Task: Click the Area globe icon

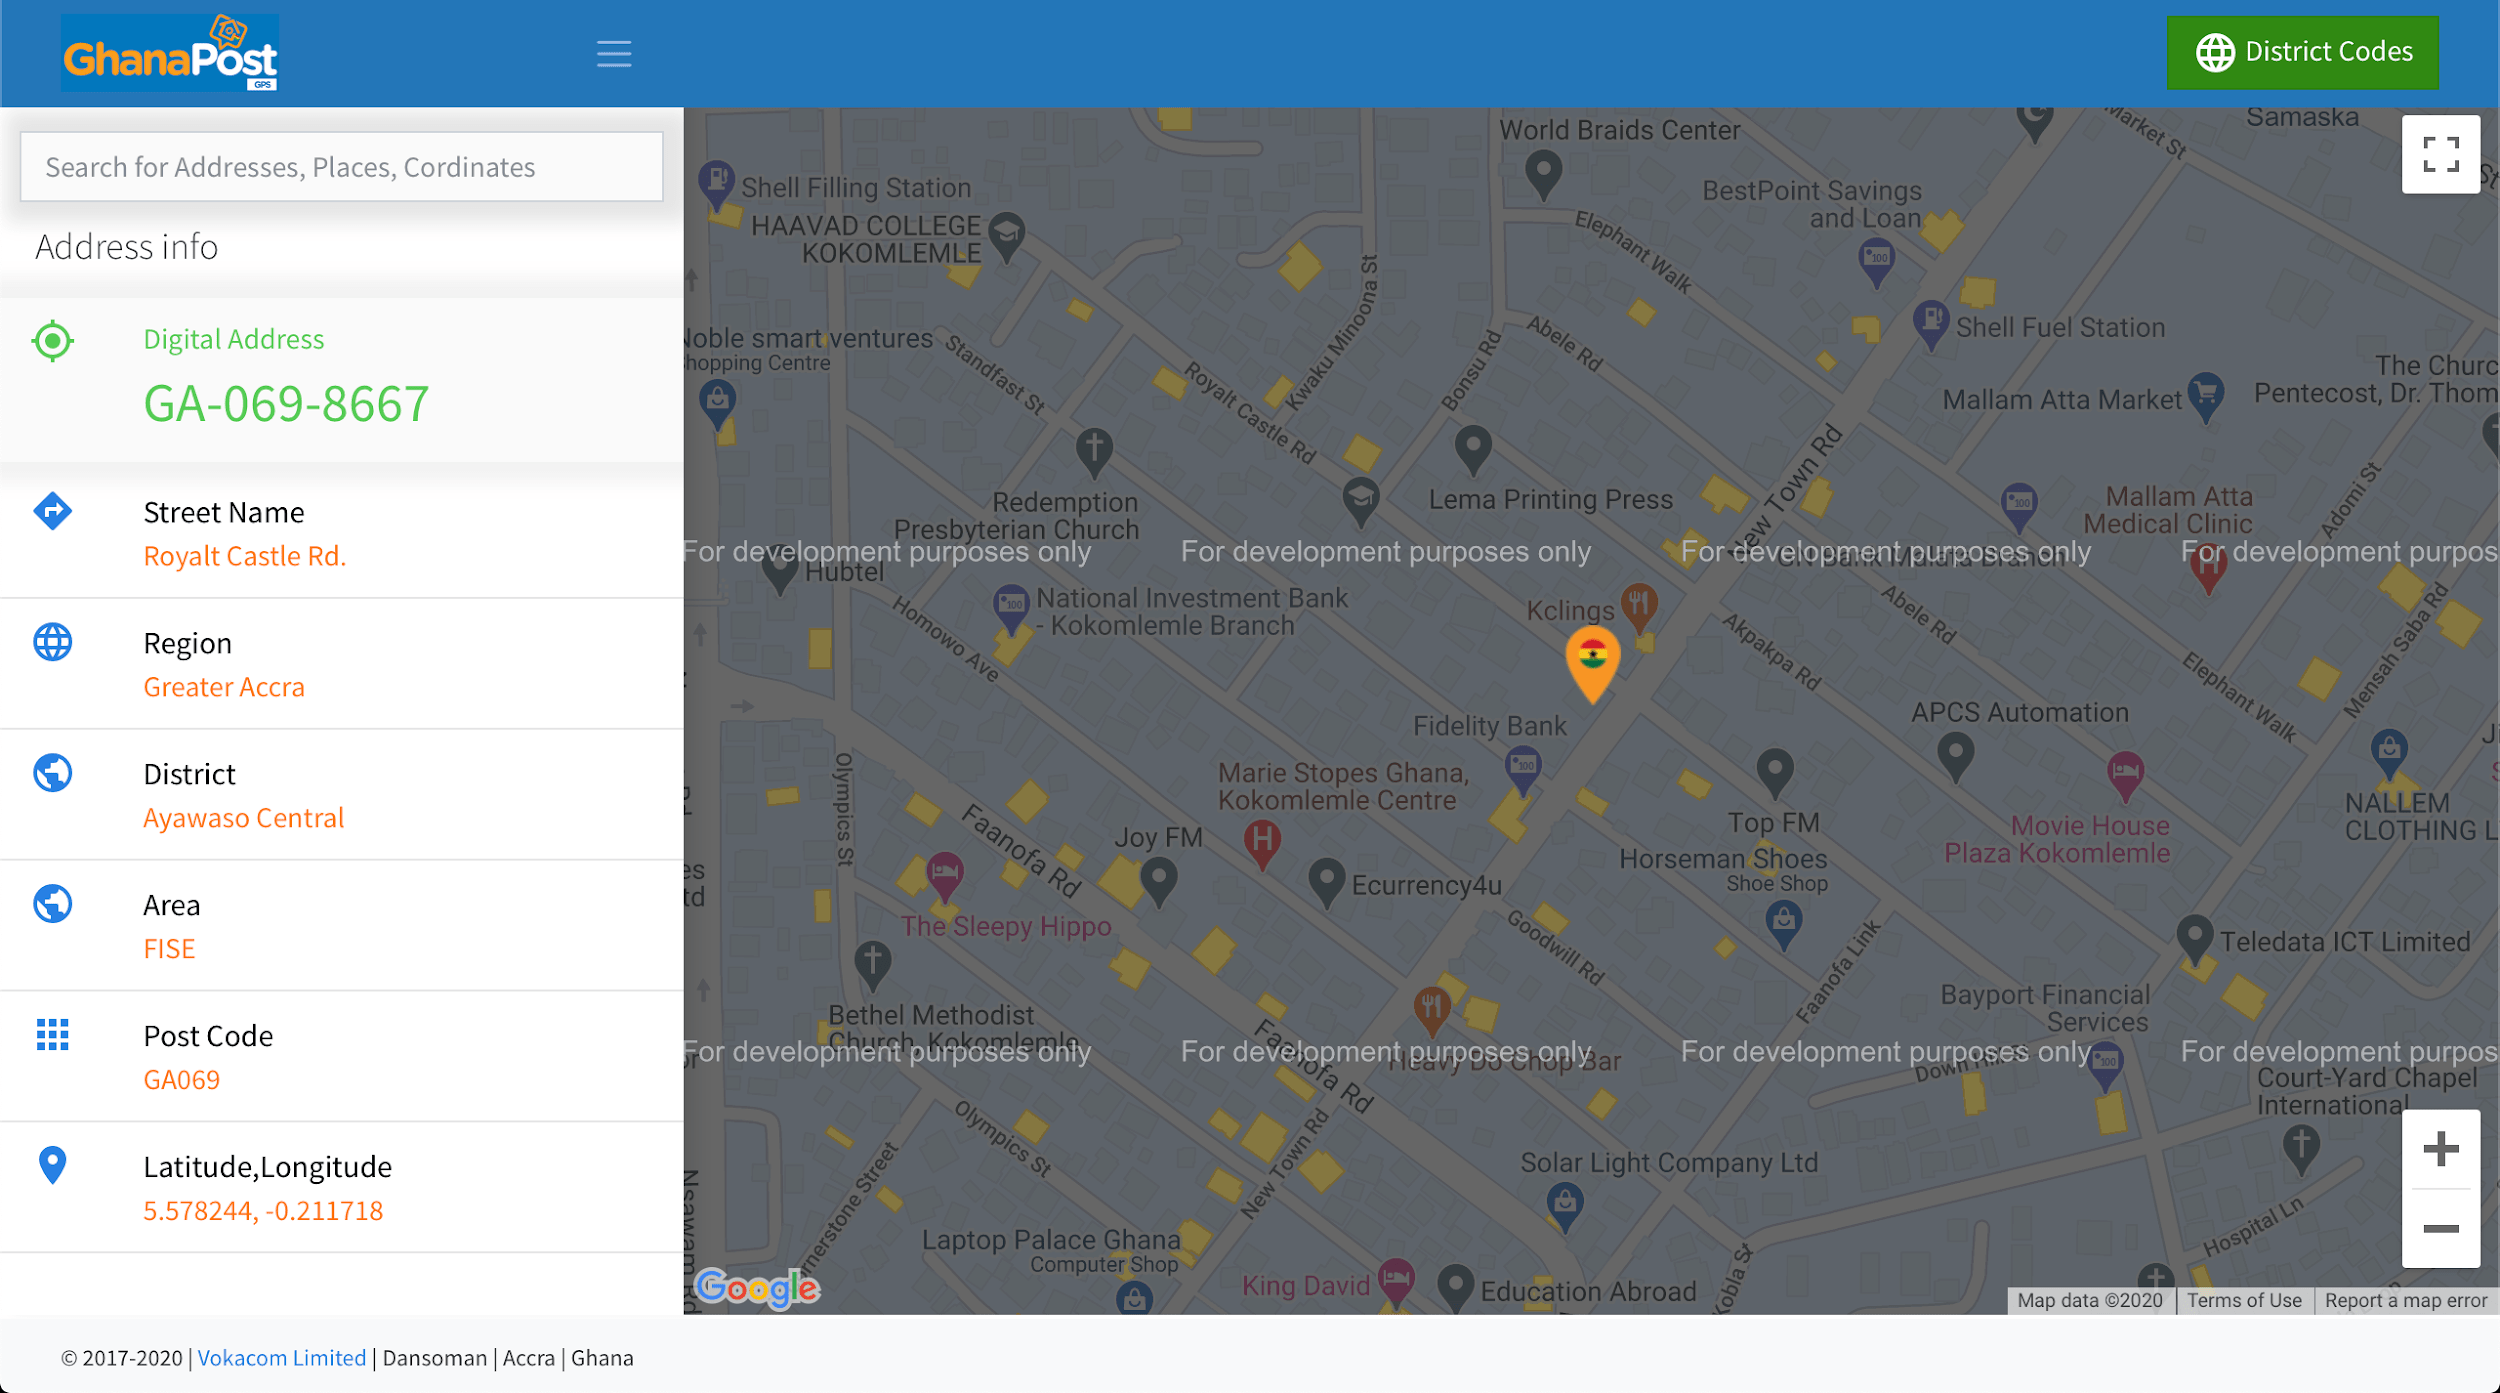Action: [53, 904]
